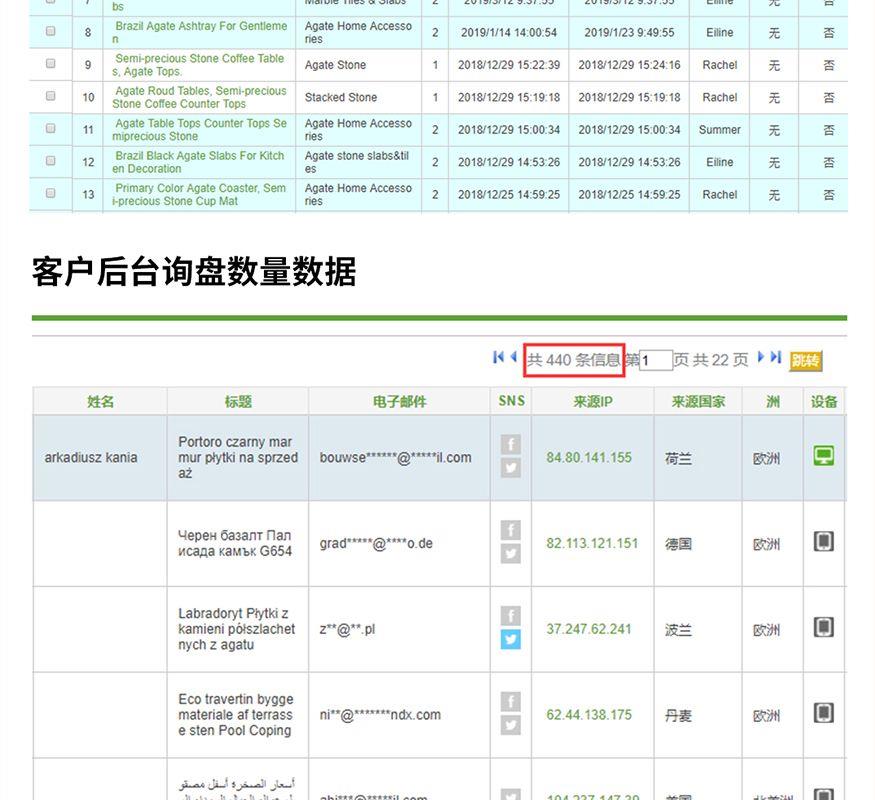This screenshot has width=875, height=800.
Task: Click the blue Twitter icon in the z**@**.pl row
Action: click(510, 639)
